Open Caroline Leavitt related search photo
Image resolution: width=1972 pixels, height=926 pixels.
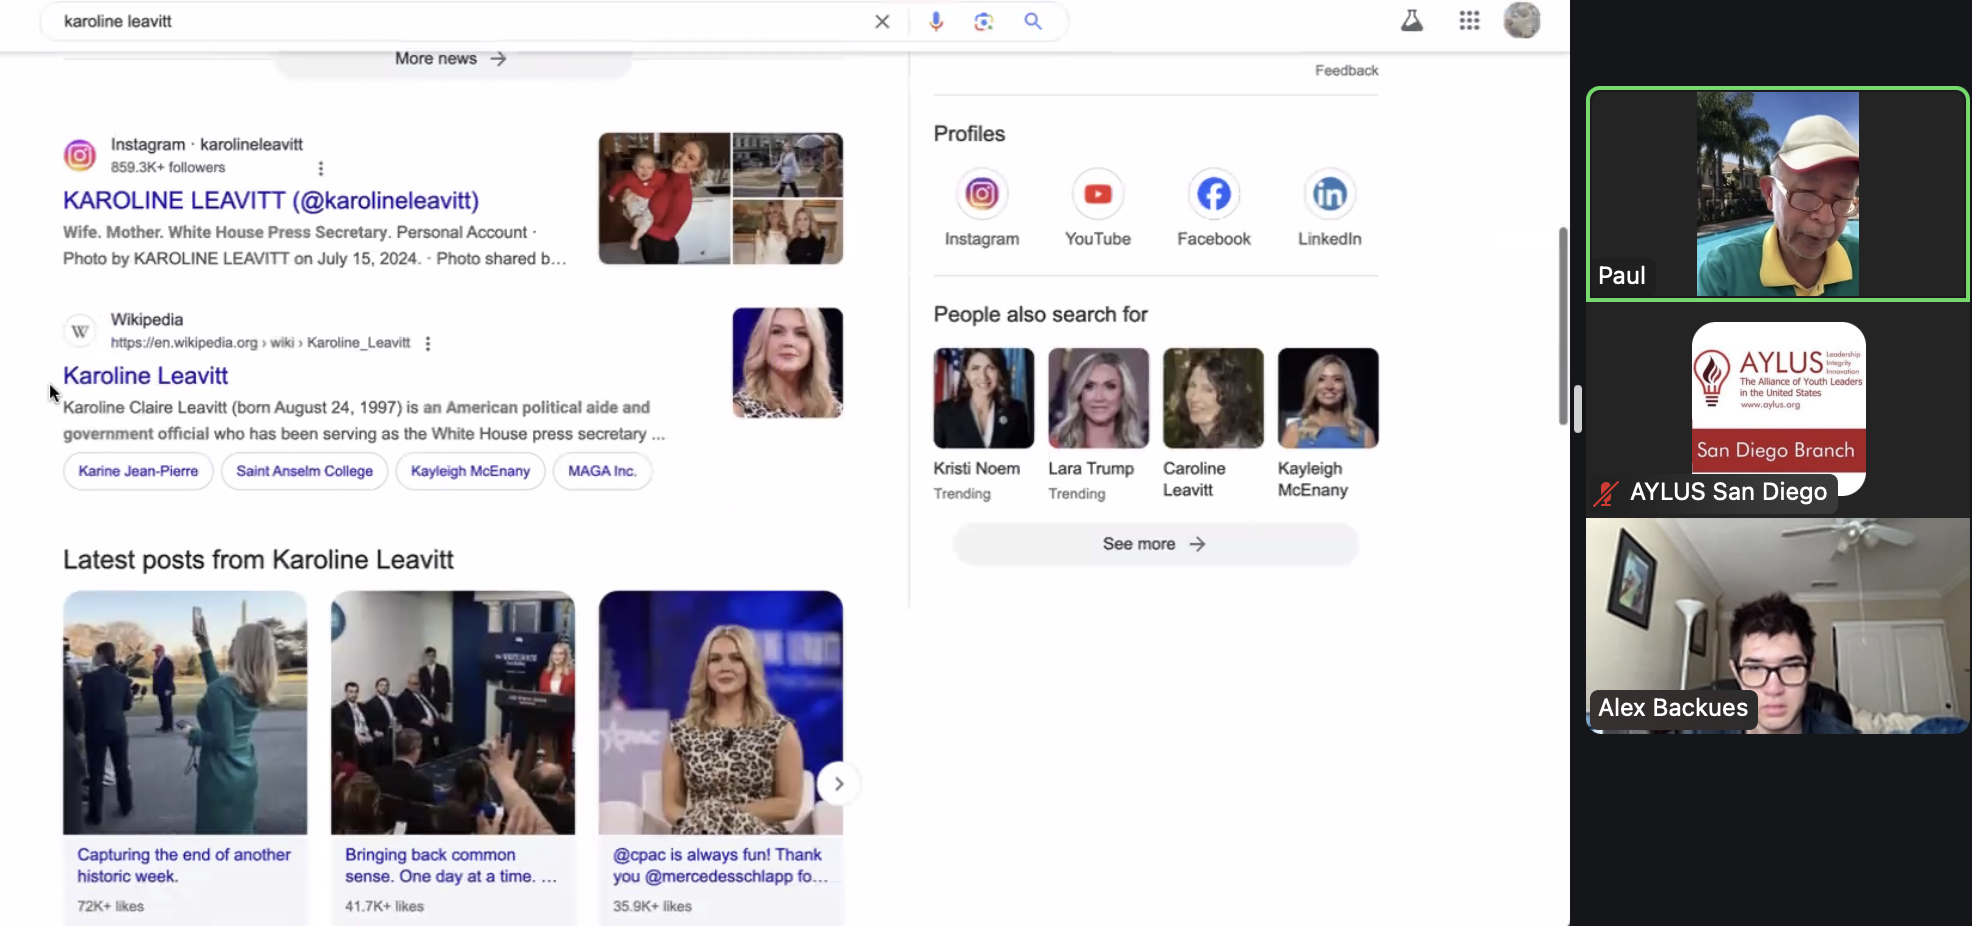[1213, 398]
